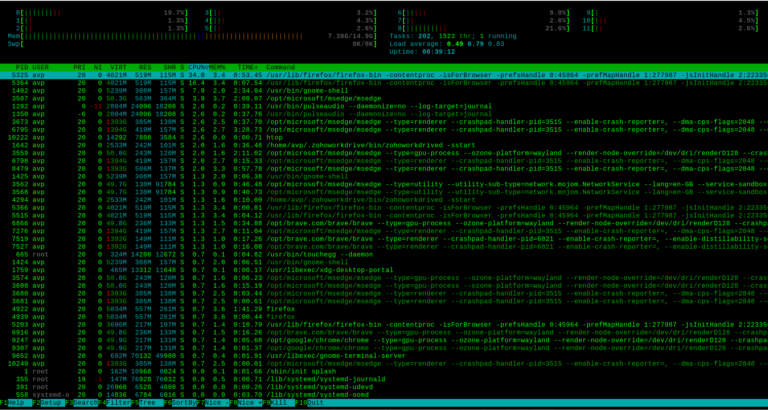Select gnome-terminal-server row PID 9652
The height and width of the screenshot is (410, 768).
[x=384, y=356]
